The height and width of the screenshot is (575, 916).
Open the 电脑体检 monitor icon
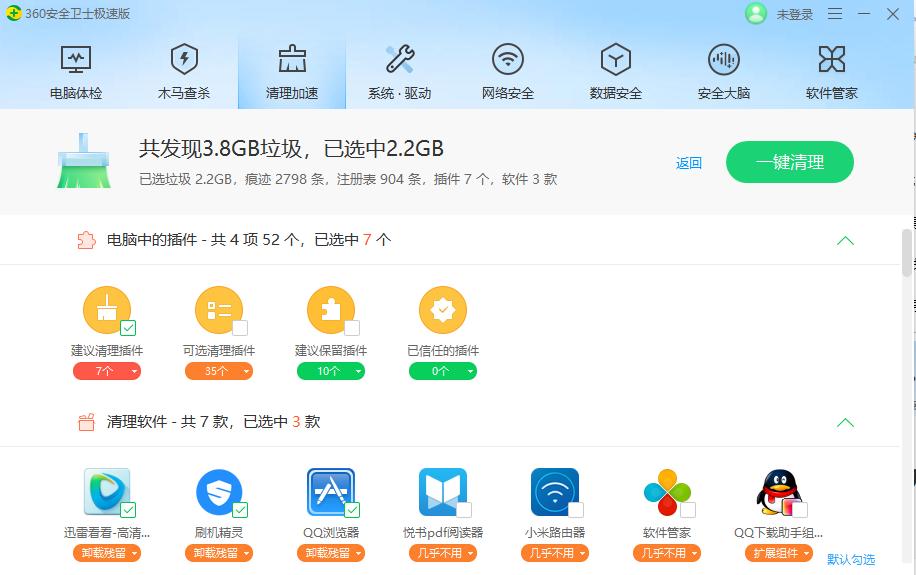(x=76, y=59)
